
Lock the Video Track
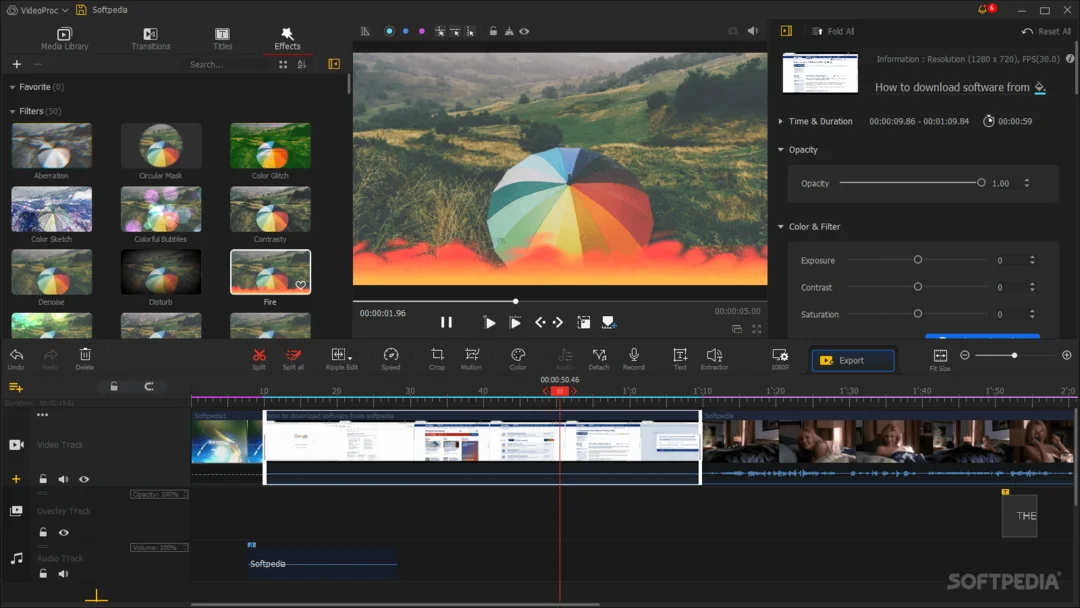click(x=43, y=479)
